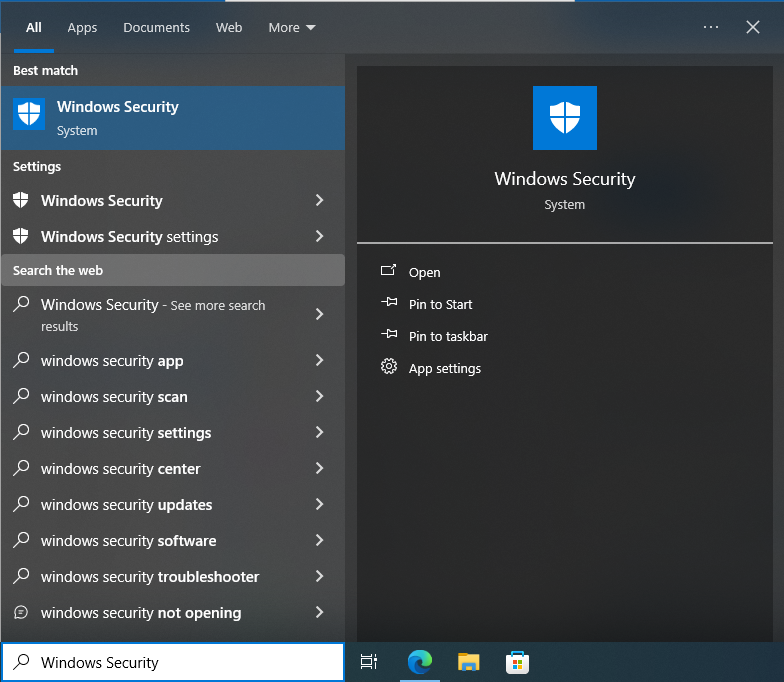Image resolution: width=784 pixels, height=682 pixels.
Task: Expand arrow for 'windows security updates' suggestion
Action: [x=320, y=504]
